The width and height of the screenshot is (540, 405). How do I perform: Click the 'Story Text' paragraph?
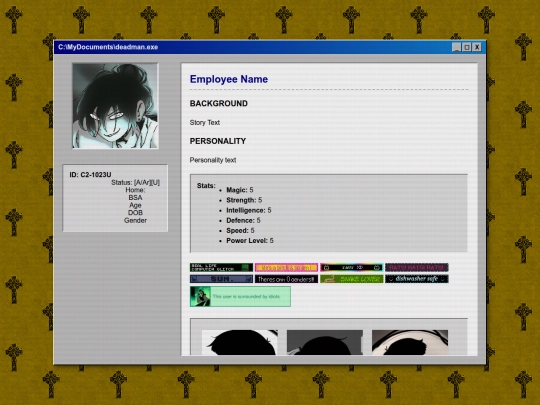(x=205, y=123)
